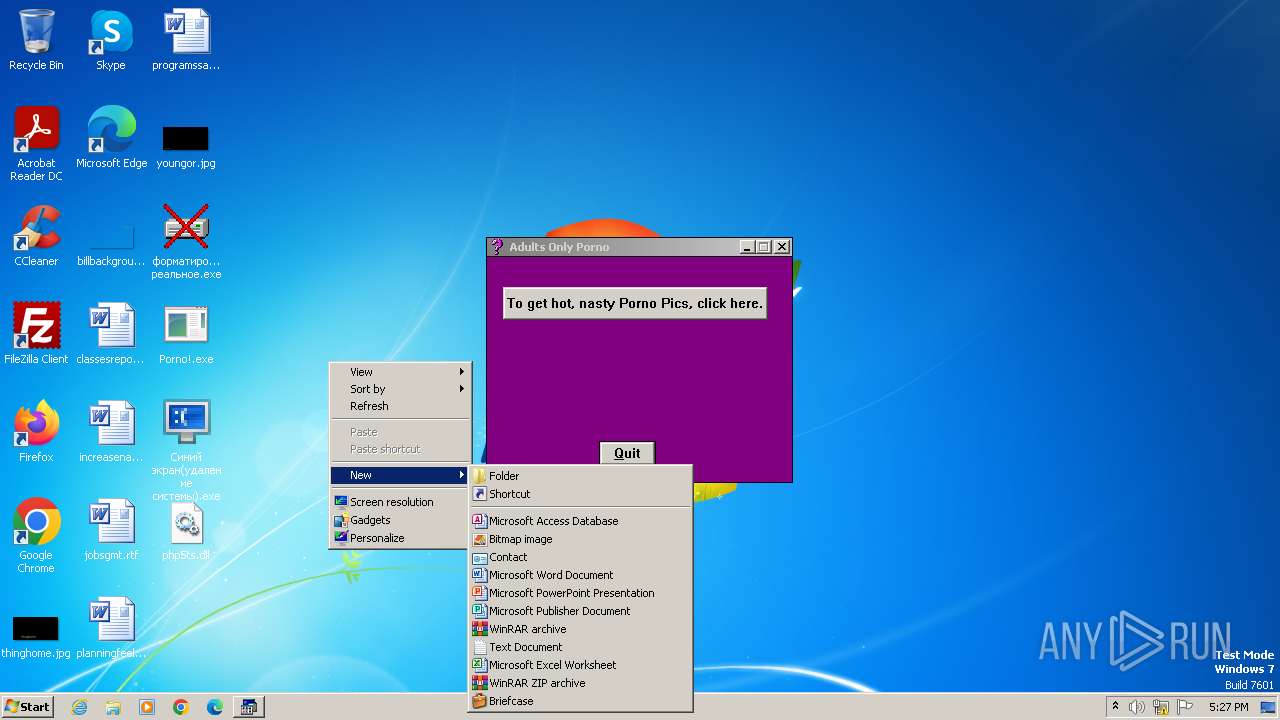Create a new Shortcut
The height and width of the screenshot is (720, 1280).
580,494
